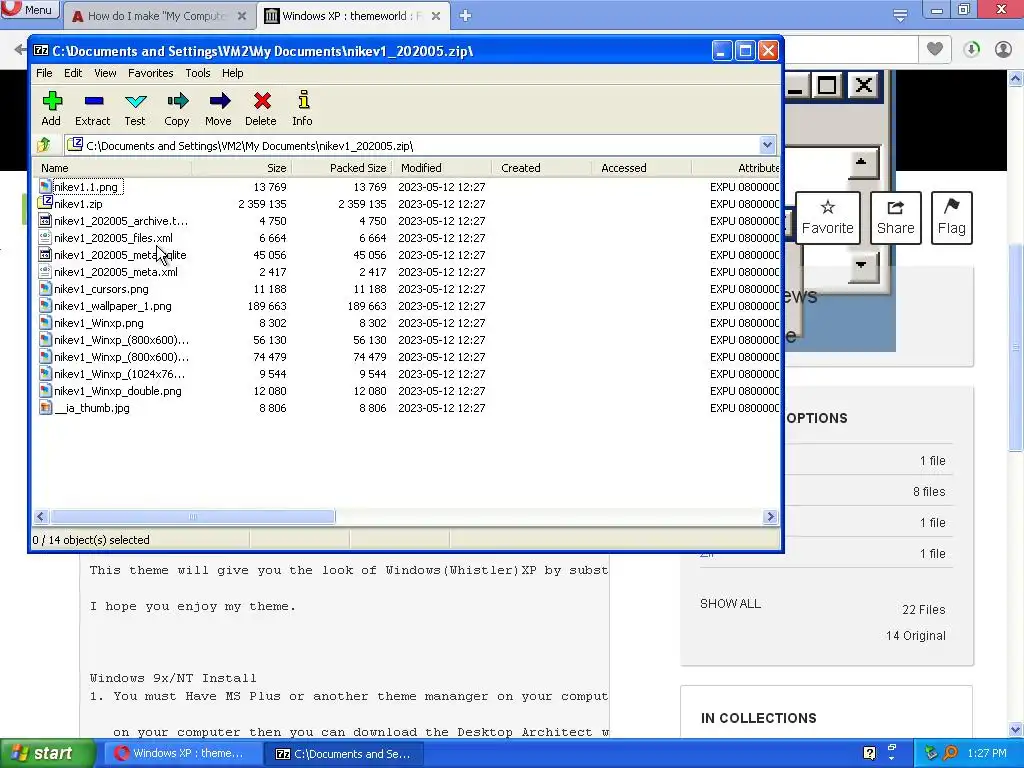Open the browser profile account icon
The width and height of the screenshot is (1024, 768).
click(1003, 49)
